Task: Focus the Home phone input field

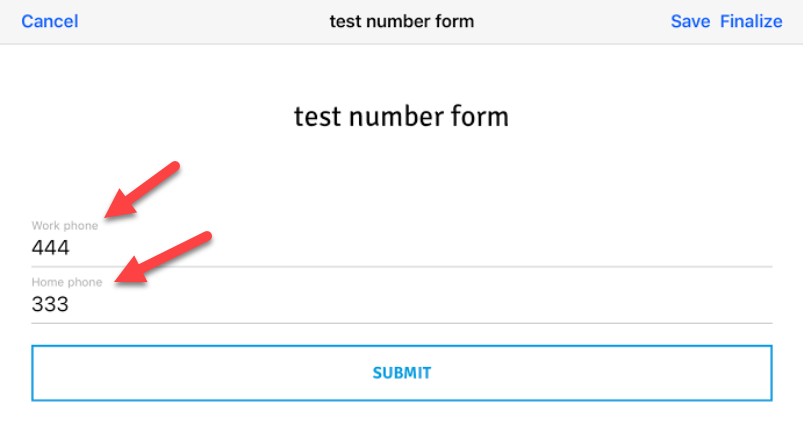Action: (x=400, y=304)
